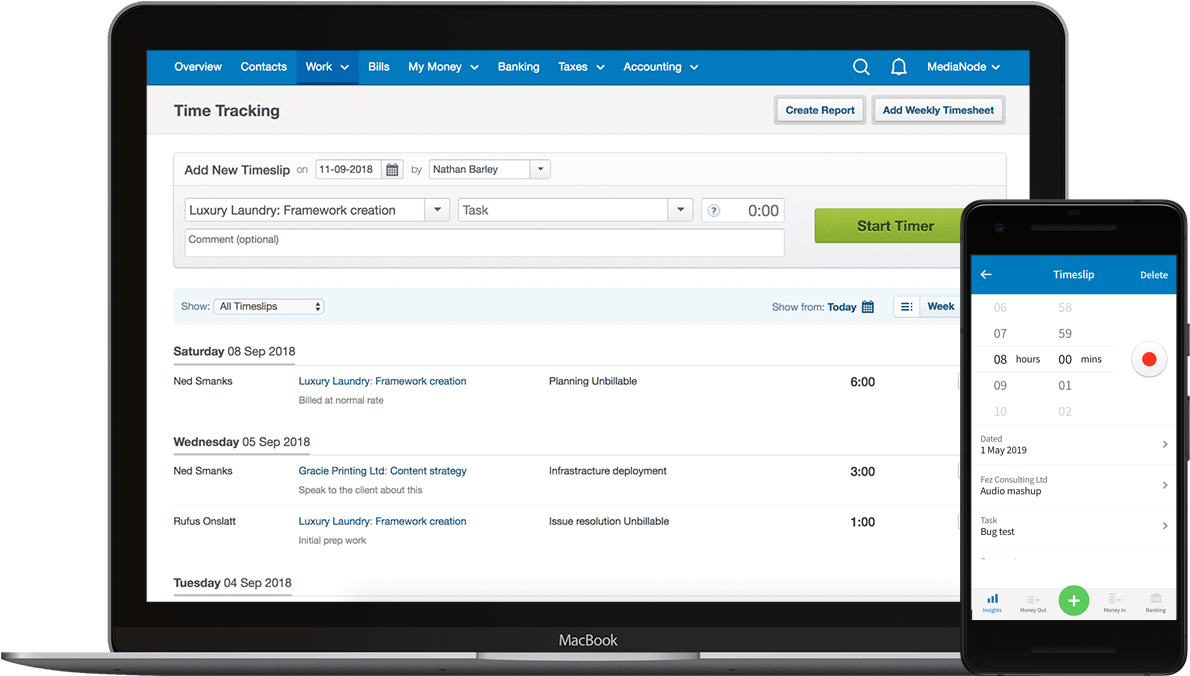This screenshot has width=1190, height=676.
Task: Click the Add Weekly Timesheet button
Action: pos(938,110)
